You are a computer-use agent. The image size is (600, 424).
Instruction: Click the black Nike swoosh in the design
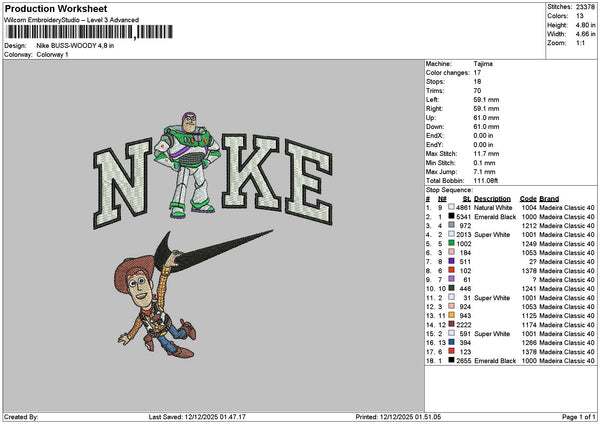pyautogui.click(x=212, y=251)
